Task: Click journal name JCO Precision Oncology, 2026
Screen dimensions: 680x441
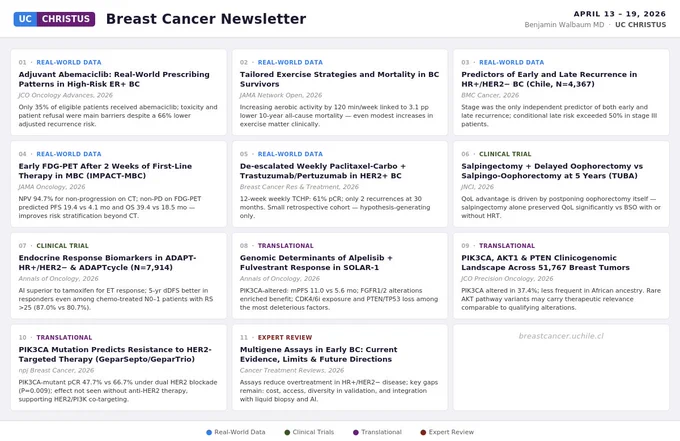Action: 507,278
